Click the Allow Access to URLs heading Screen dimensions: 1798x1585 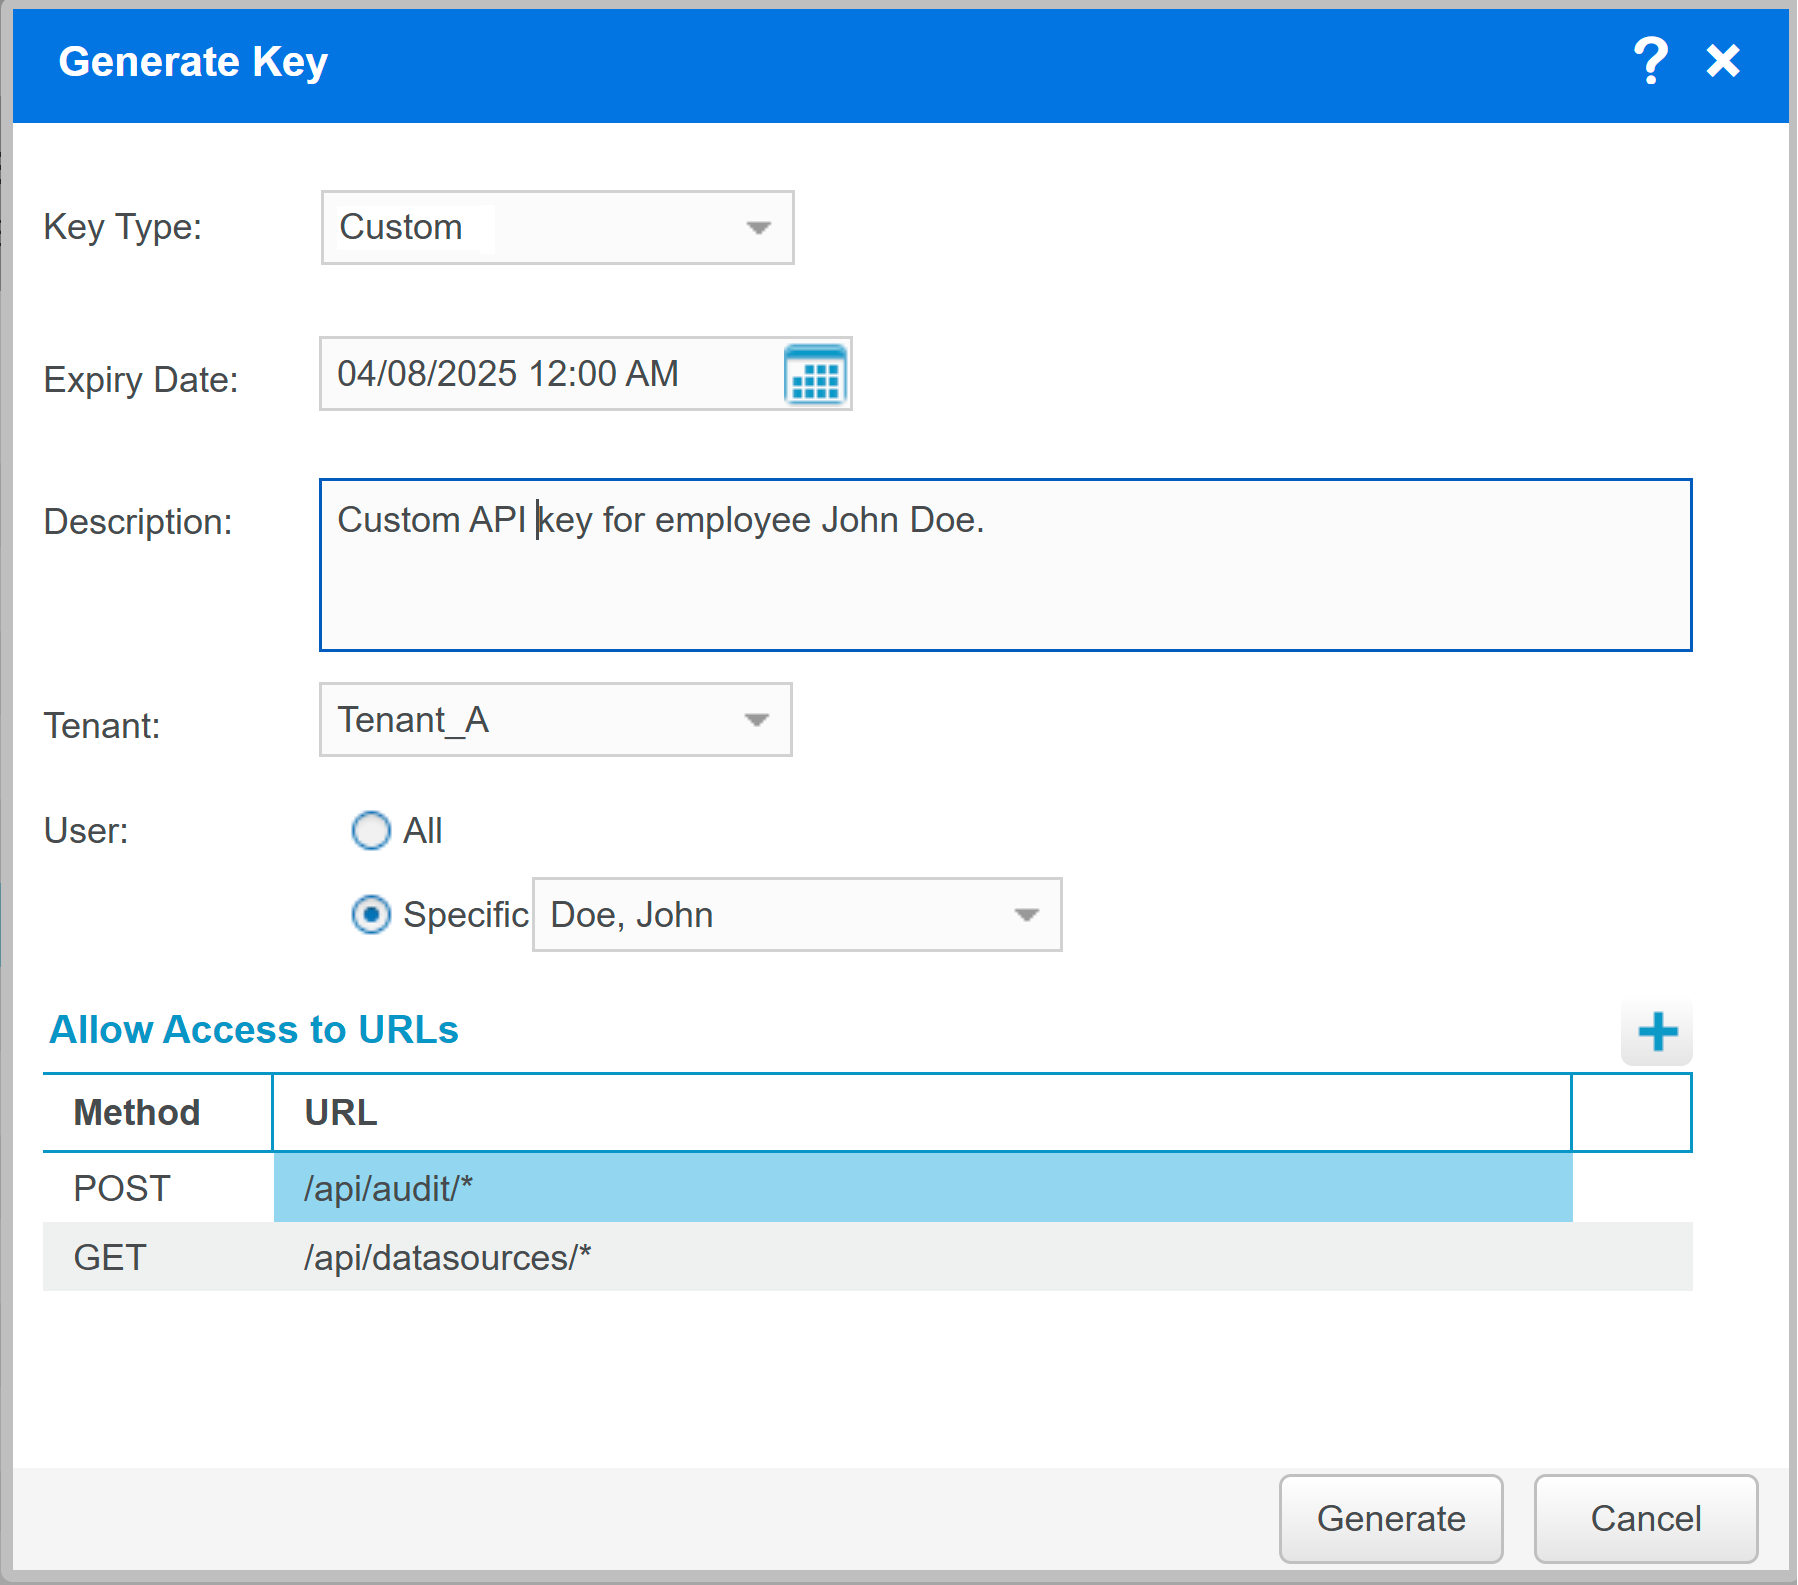click(x=254, y=1029)
